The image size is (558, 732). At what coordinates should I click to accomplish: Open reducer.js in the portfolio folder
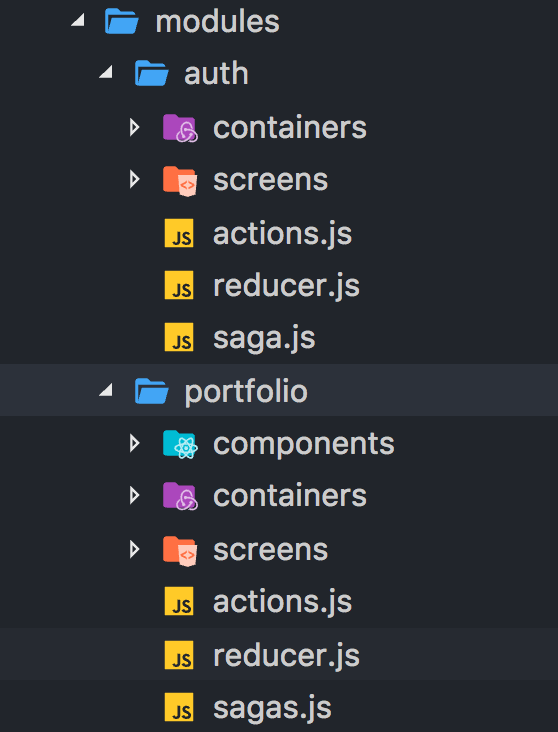coord(286,655)
